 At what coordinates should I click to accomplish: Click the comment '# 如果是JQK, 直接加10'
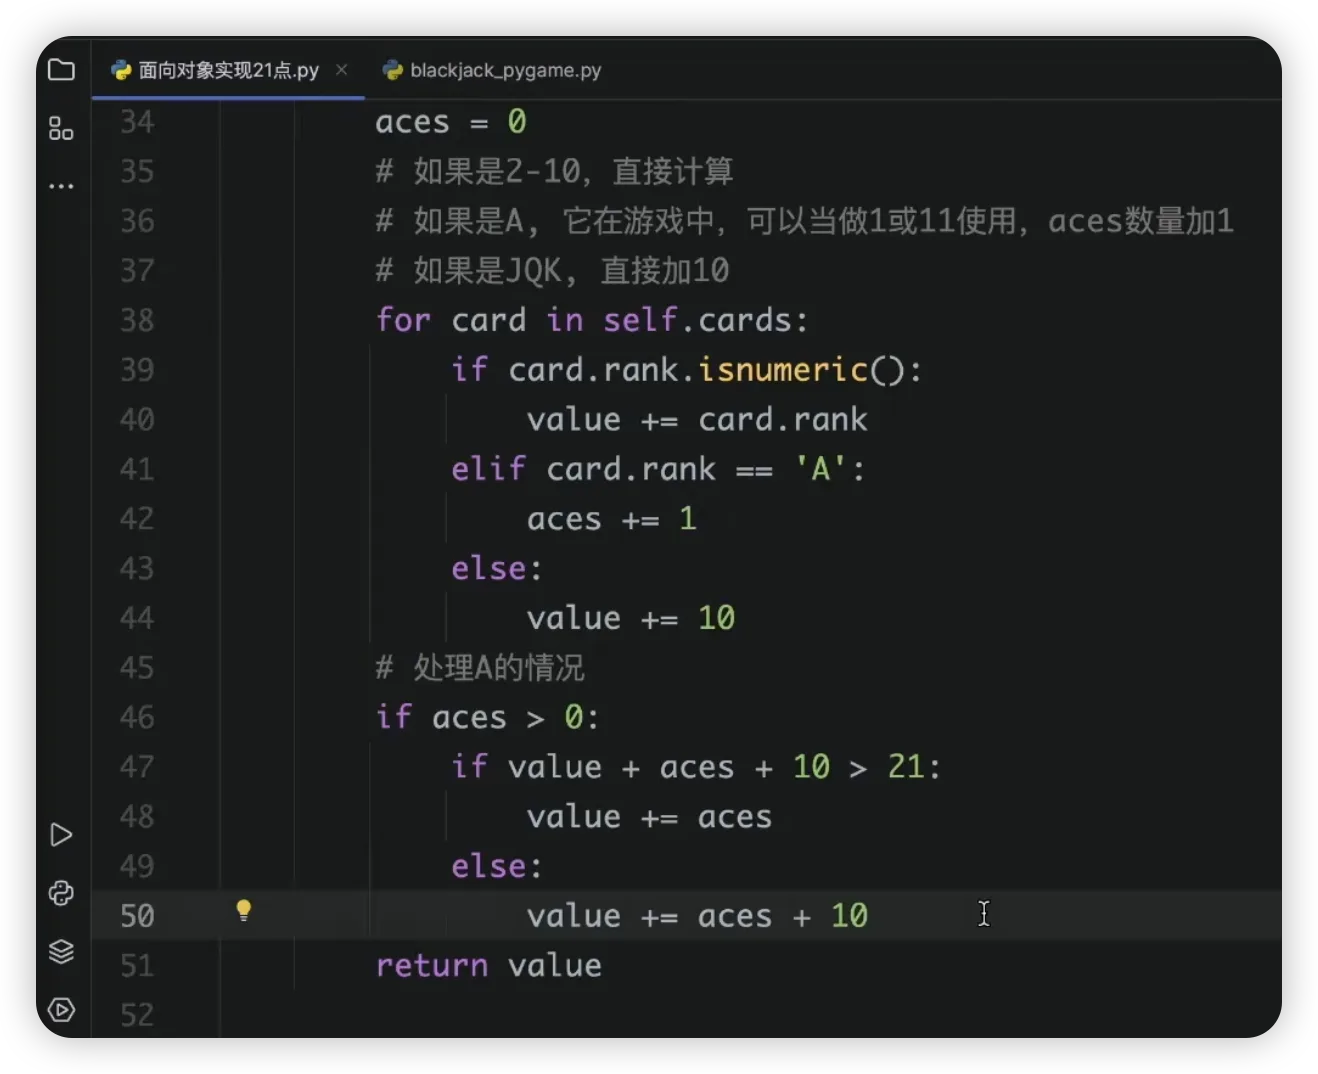(552, 270)
